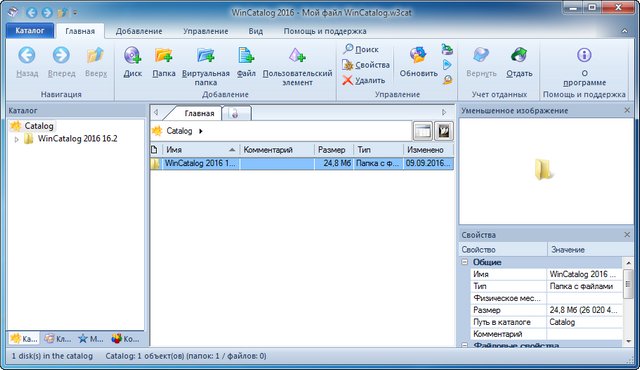
Task: Click the Catalog breadcrumb
Action: click(x=179, y=131)
